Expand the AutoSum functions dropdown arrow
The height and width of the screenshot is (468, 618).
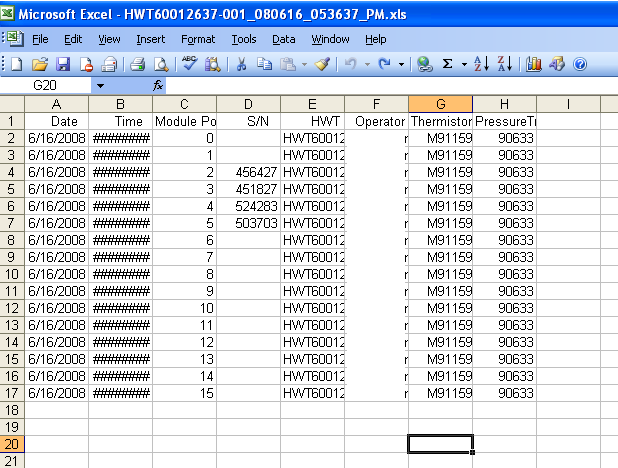(462, 64)
